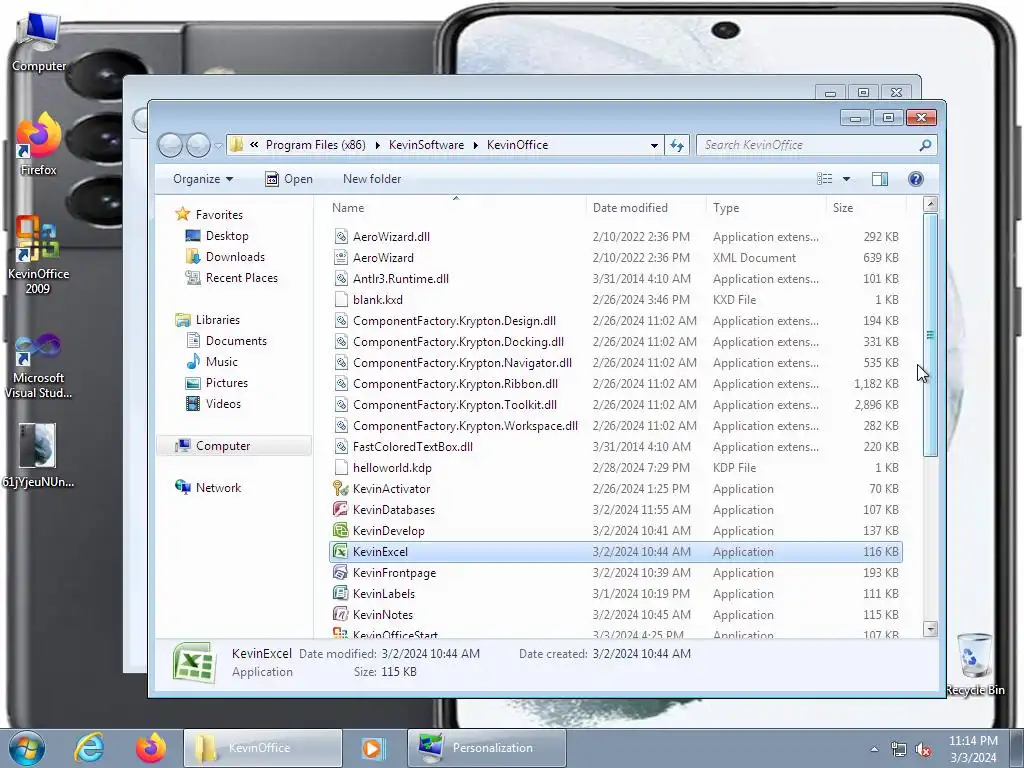Show the preview pane icon
Screen dimensions: 1024x768
(x=880, y=179)
